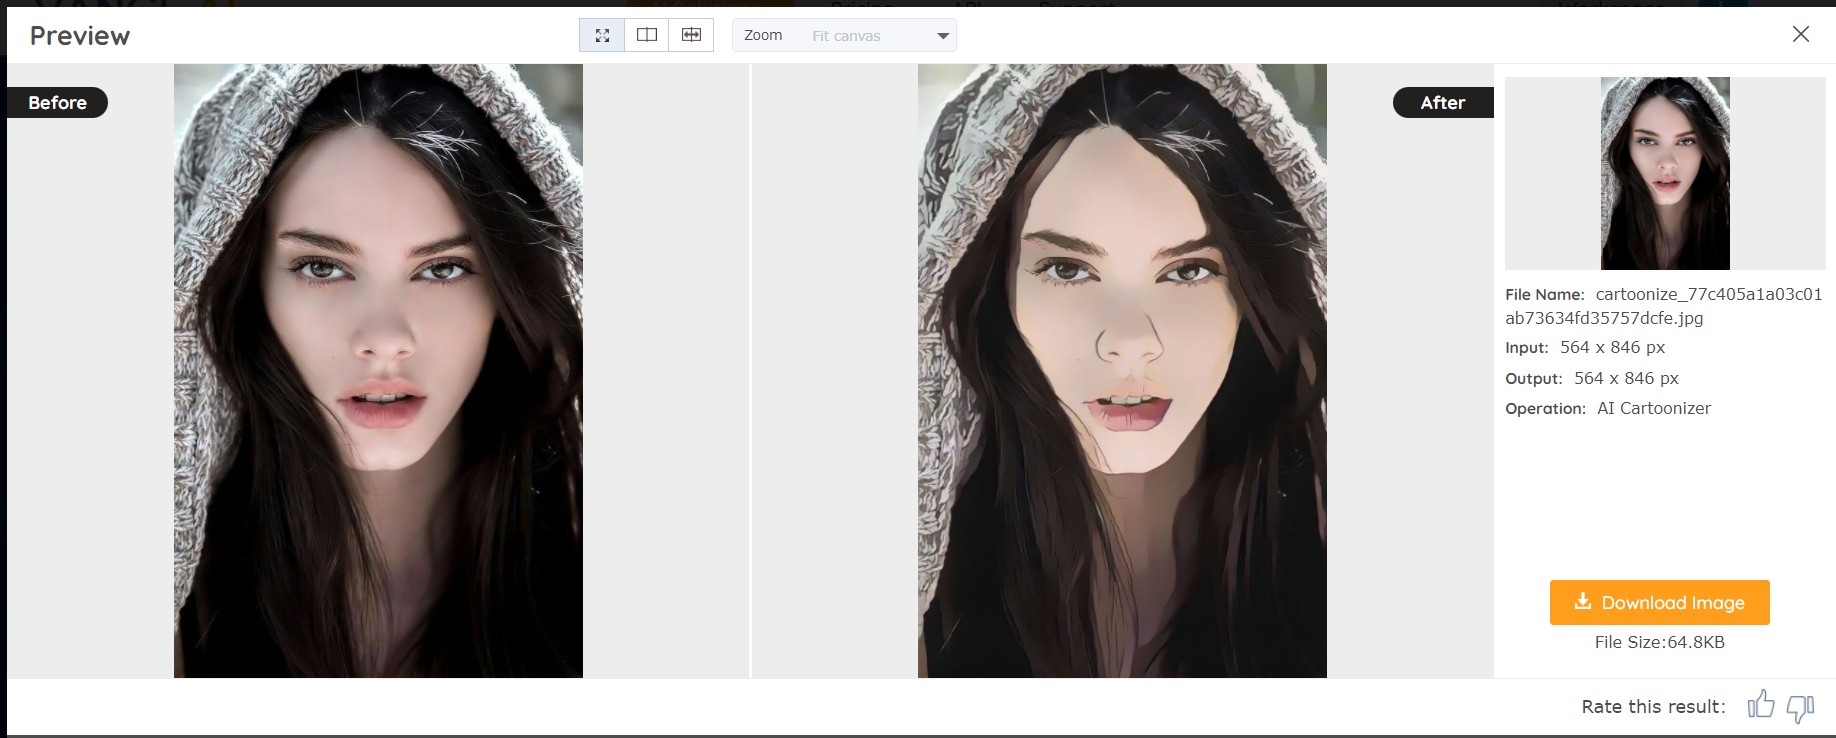Click the original Before photo
This screenshot has width=1836, height=738.
(x=378, y=370)
